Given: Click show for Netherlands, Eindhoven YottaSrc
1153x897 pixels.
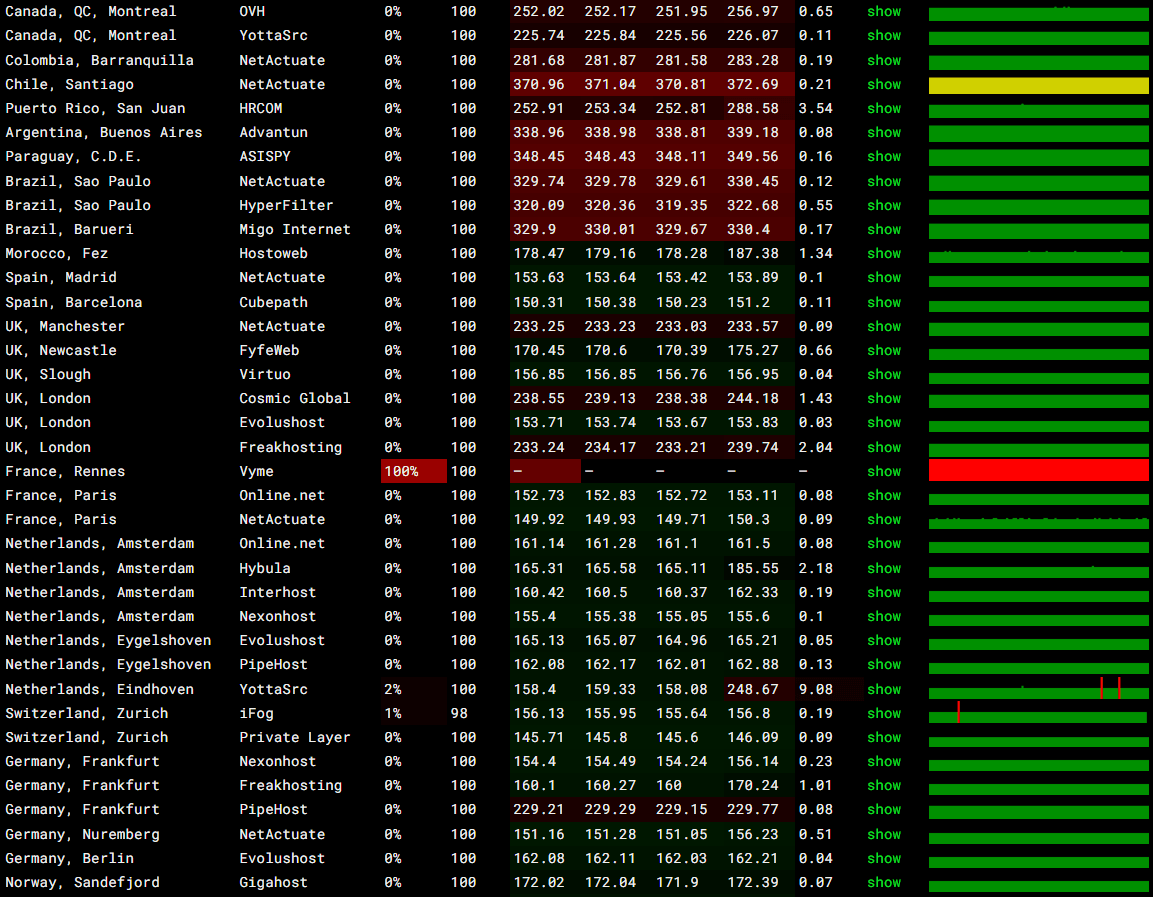Looking at the screenshot, I should coord(883,690).
